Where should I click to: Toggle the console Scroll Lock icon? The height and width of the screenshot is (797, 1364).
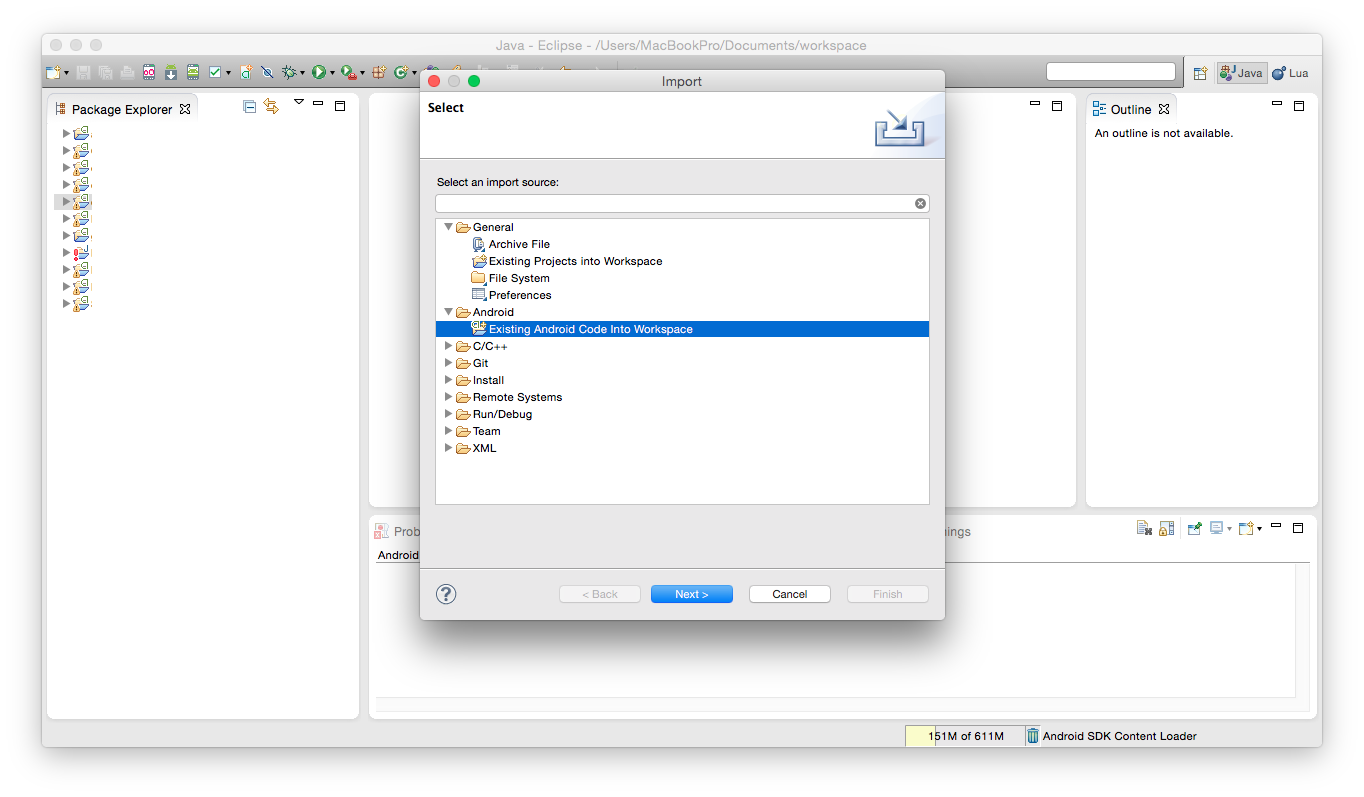(x=1166, y=528)
